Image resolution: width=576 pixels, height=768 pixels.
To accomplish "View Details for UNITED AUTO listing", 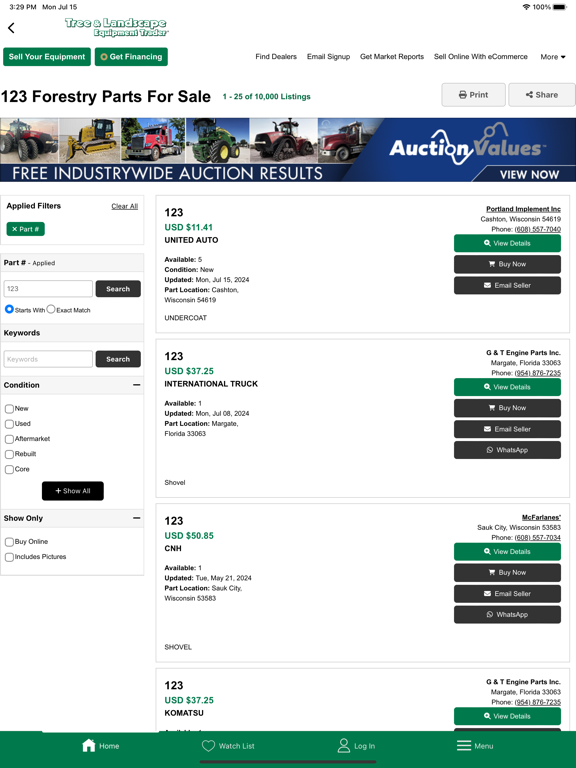I will tap(507, 243).
